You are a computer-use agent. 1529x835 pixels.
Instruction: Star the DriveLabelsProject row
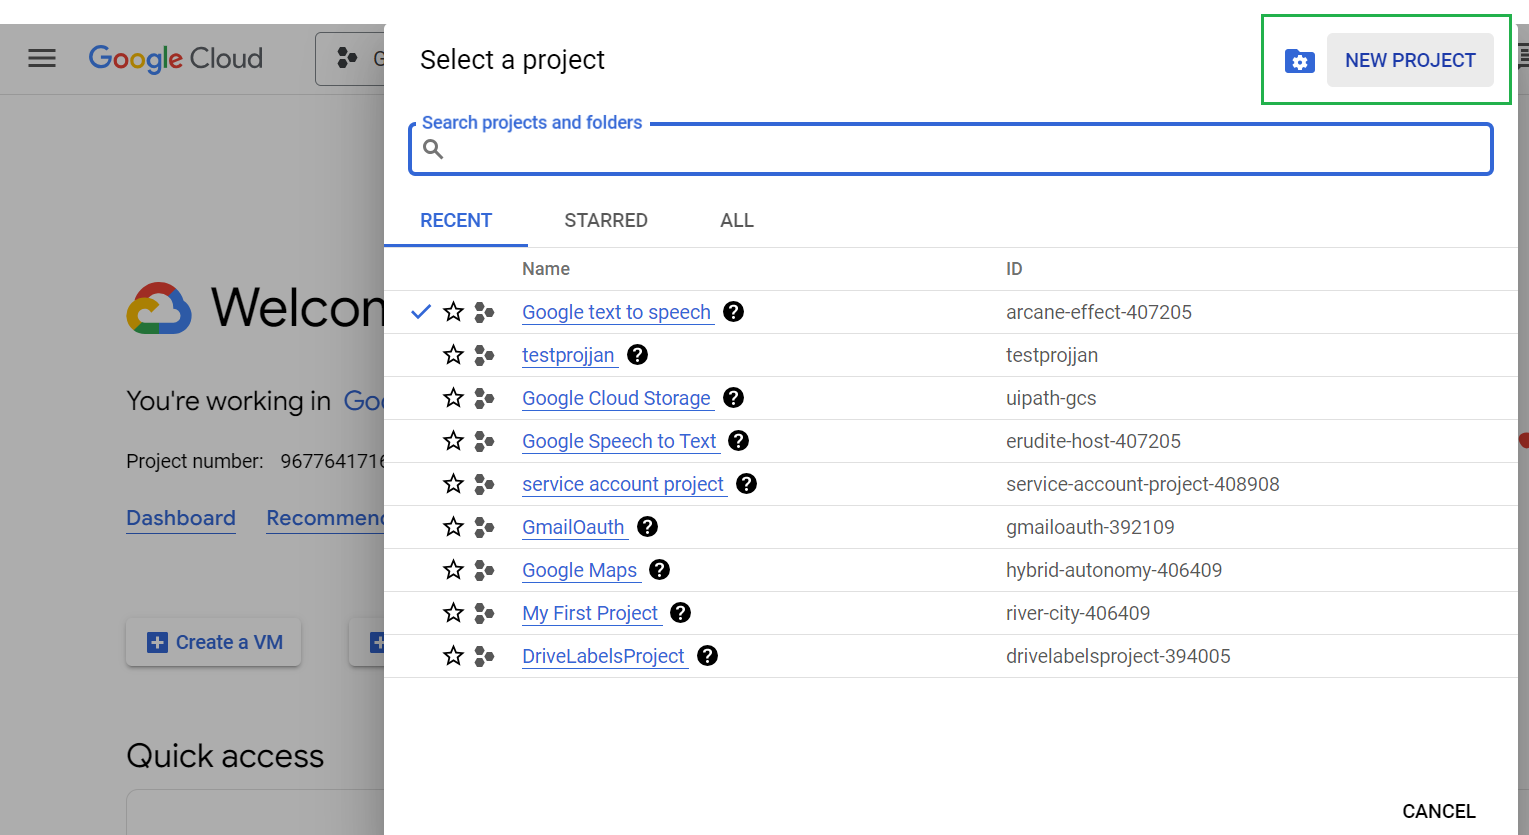tap(453, 656)
